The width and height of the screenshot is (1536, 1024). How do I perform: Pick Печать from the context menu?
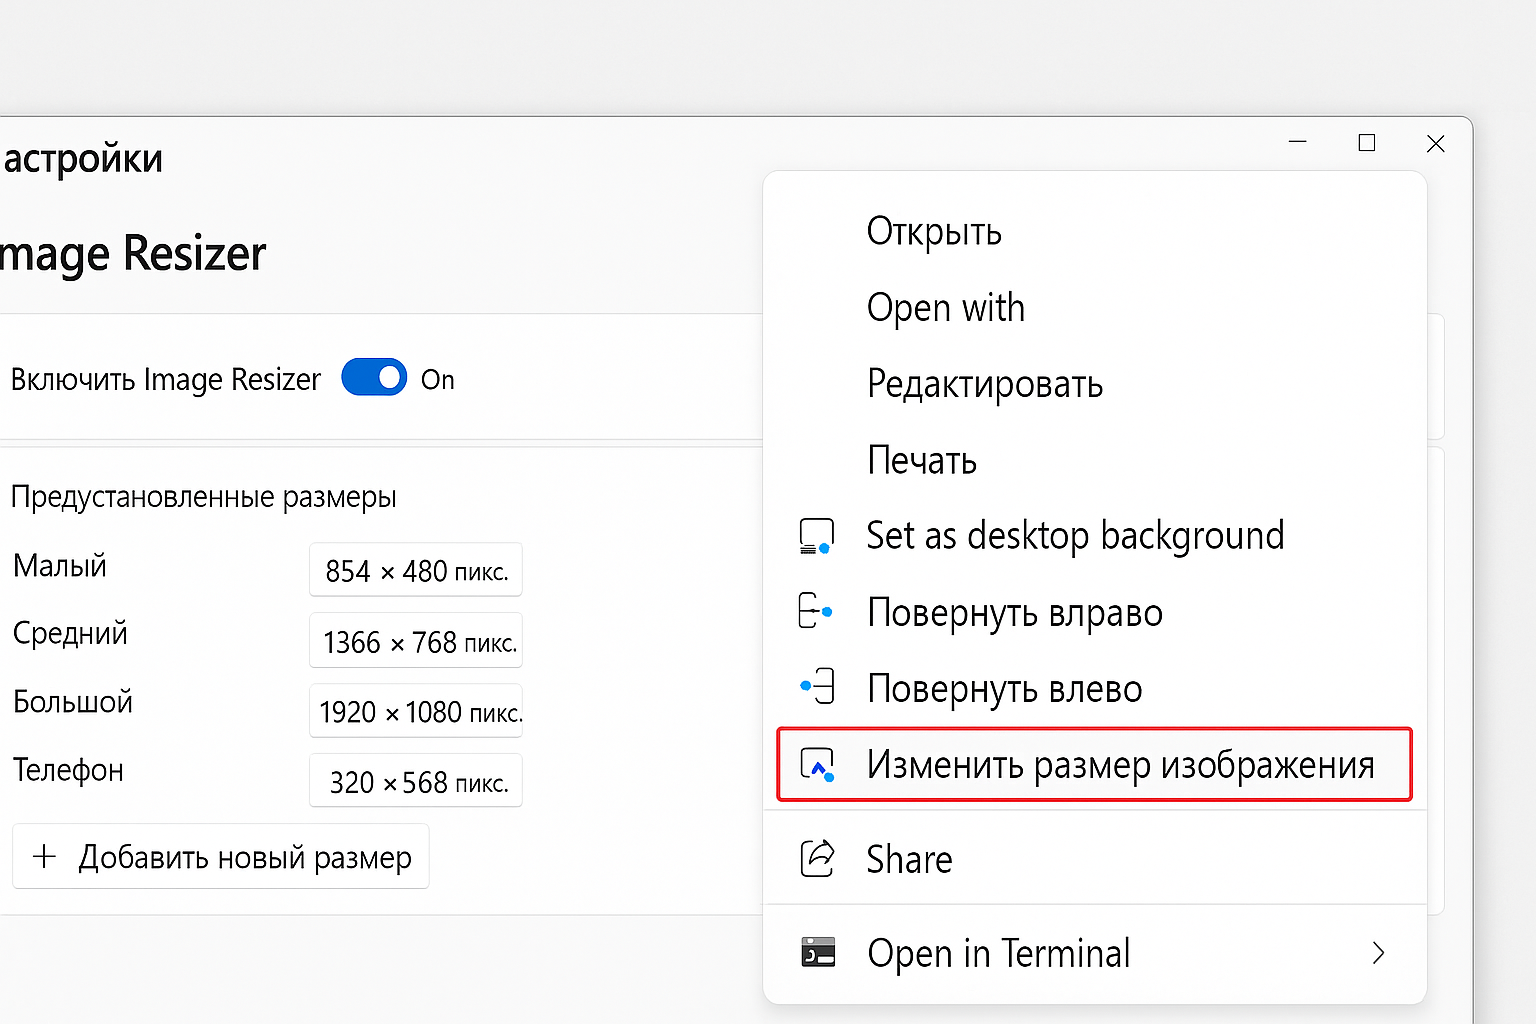pyautogui.click(x=921, y=460)
